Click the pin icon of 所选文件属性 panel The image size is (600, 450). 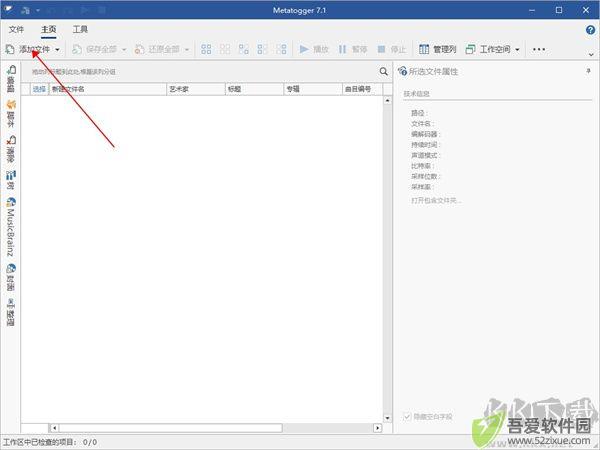point(588,71)
